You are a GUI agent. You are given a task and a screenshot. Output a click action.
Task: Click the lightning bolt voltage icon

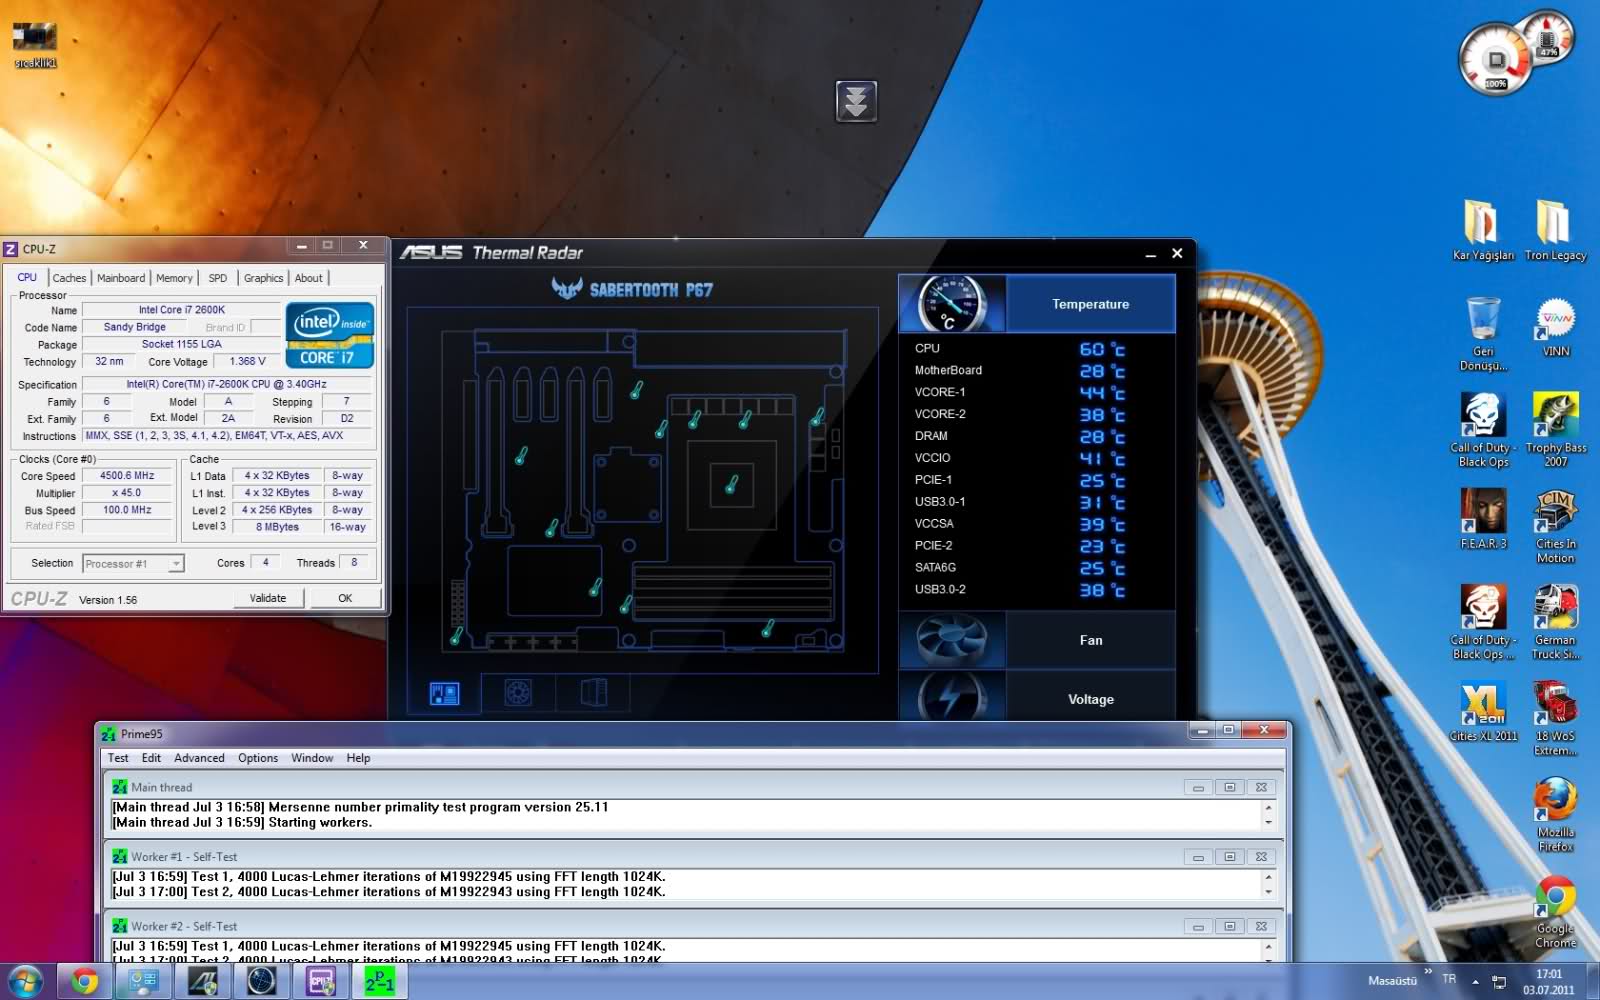click(x=952, y=696)
